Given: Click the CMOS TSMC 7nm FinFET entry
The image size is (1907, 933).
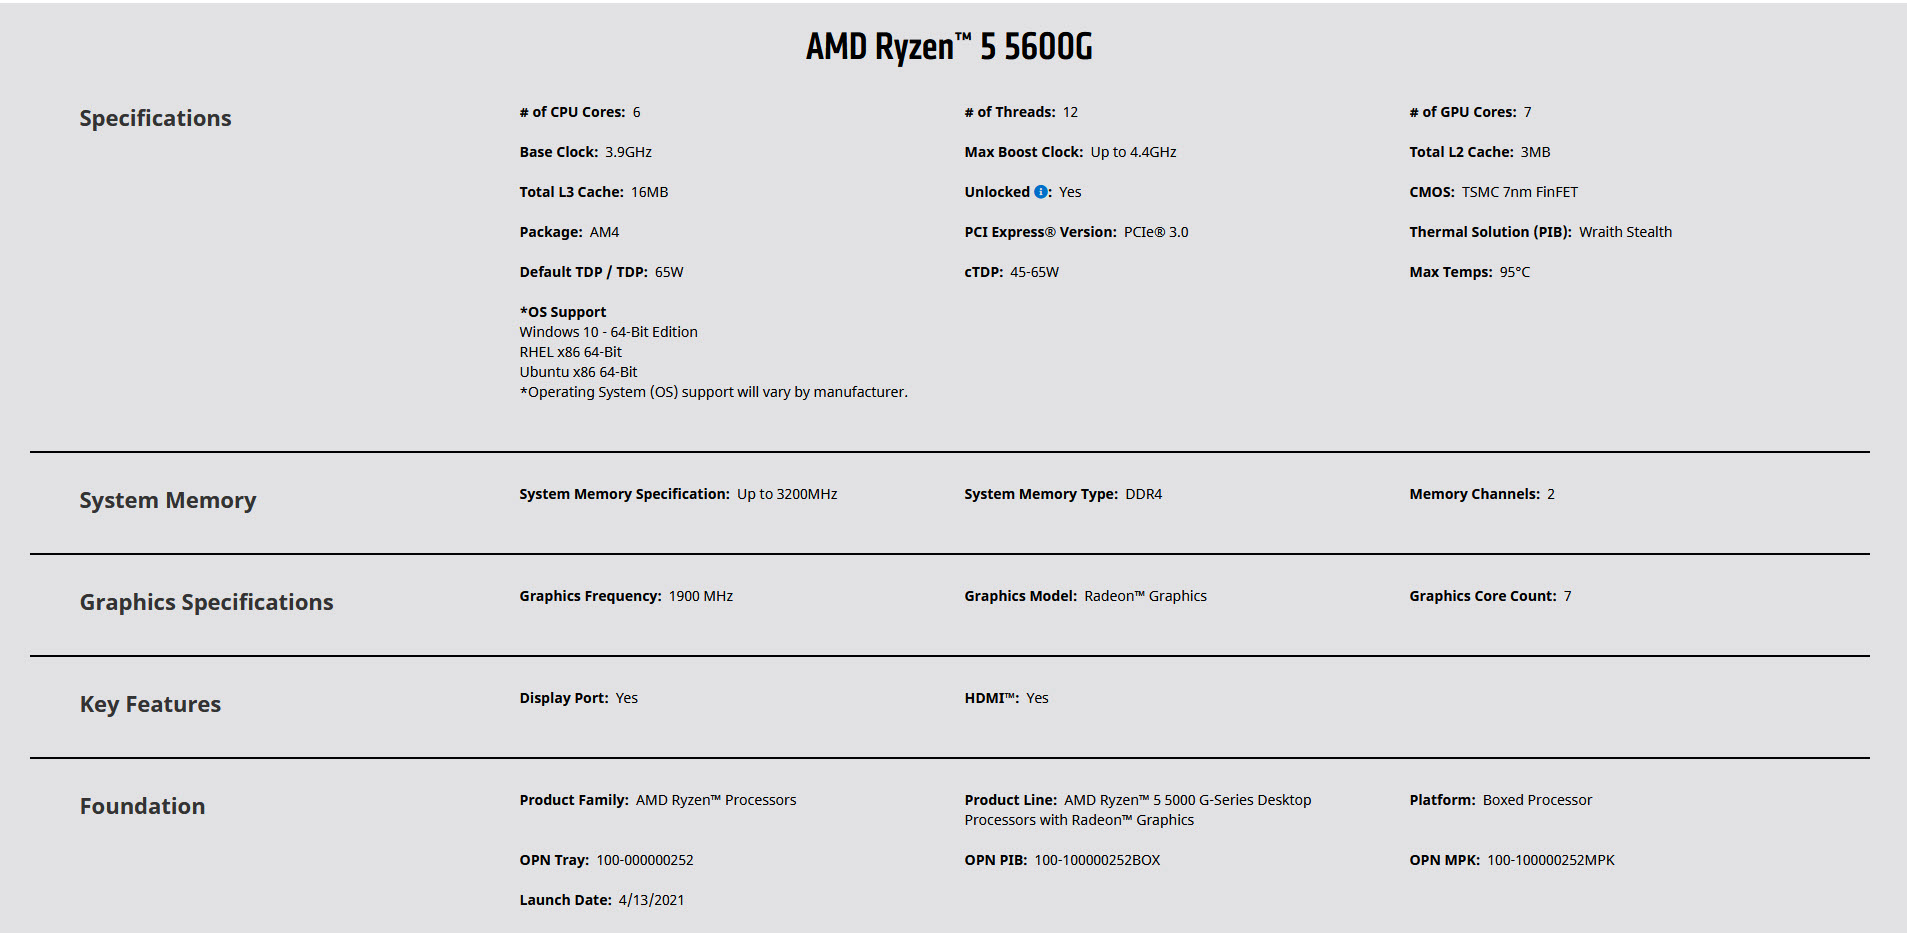Looking at the screenshot, I should tap(1493, 192).
